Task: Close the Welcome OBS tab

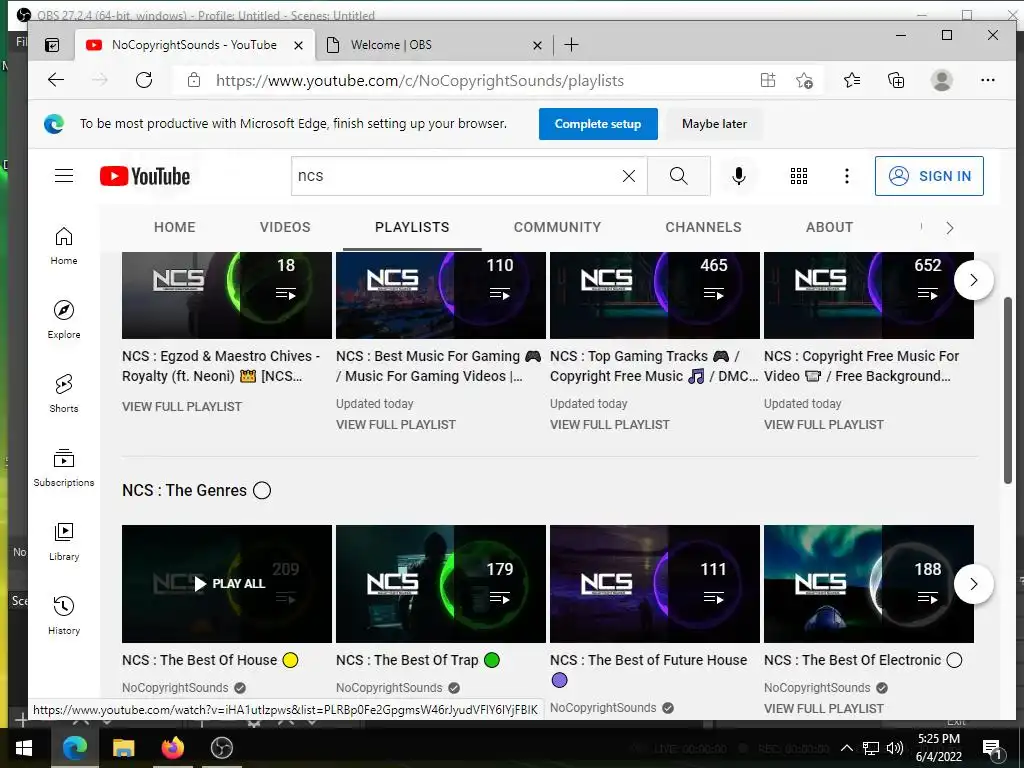Action: coord(537,45)
